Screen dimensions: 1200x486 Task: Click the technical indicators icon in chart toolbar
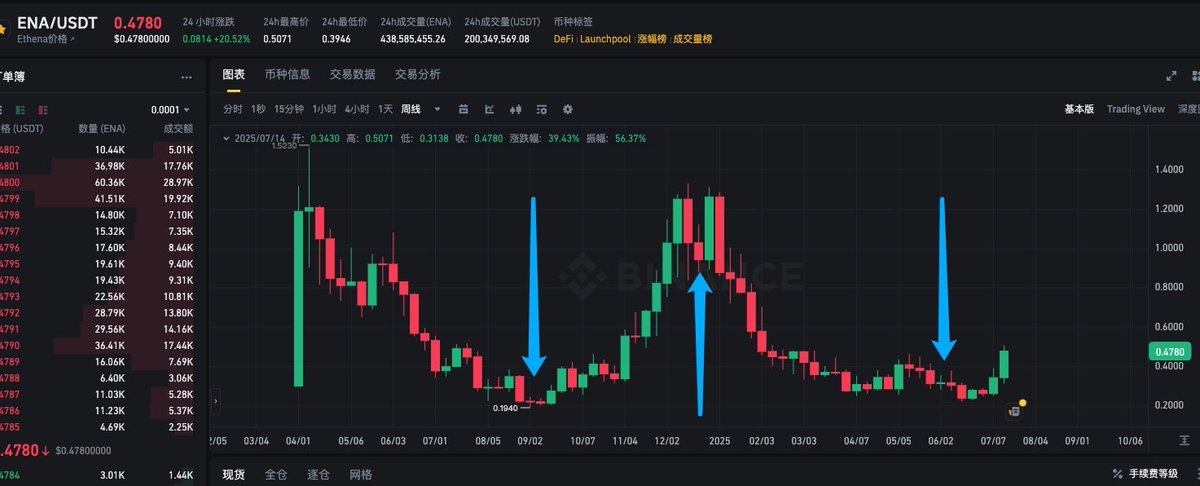pos(542,109)
